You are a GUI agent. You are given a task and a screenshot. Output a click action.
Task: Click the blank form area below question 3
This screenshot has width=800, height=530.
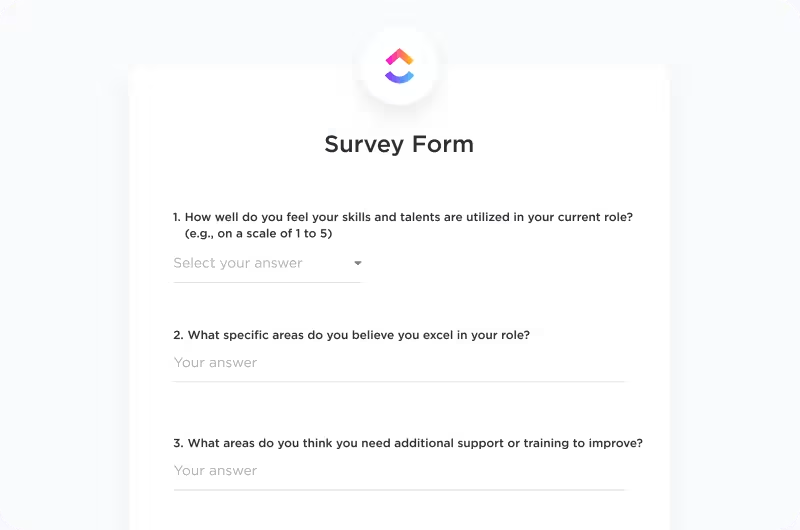coord(399,512)
